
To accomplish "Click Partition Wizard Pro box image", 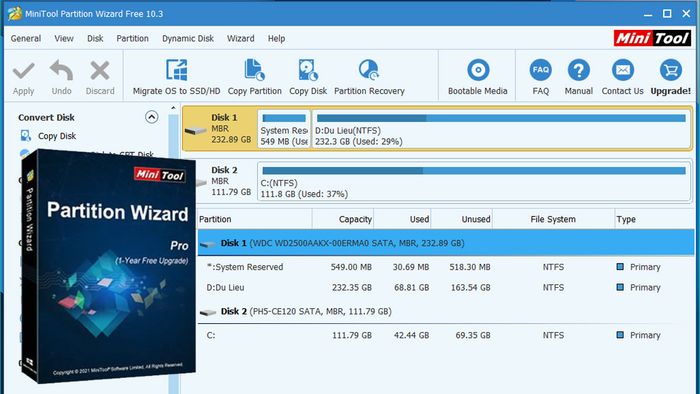I will [108, 266].
